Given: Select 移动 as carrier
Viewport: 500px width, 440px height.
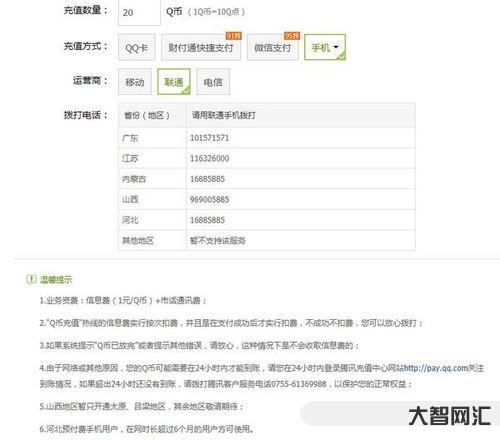Looking at the screenshot, I should pos(135,82).
